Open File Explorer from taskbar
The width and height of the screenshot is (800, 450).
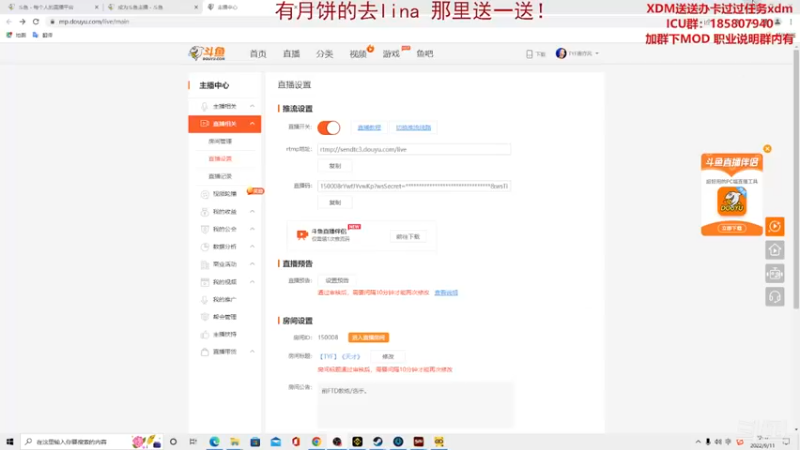235,442
